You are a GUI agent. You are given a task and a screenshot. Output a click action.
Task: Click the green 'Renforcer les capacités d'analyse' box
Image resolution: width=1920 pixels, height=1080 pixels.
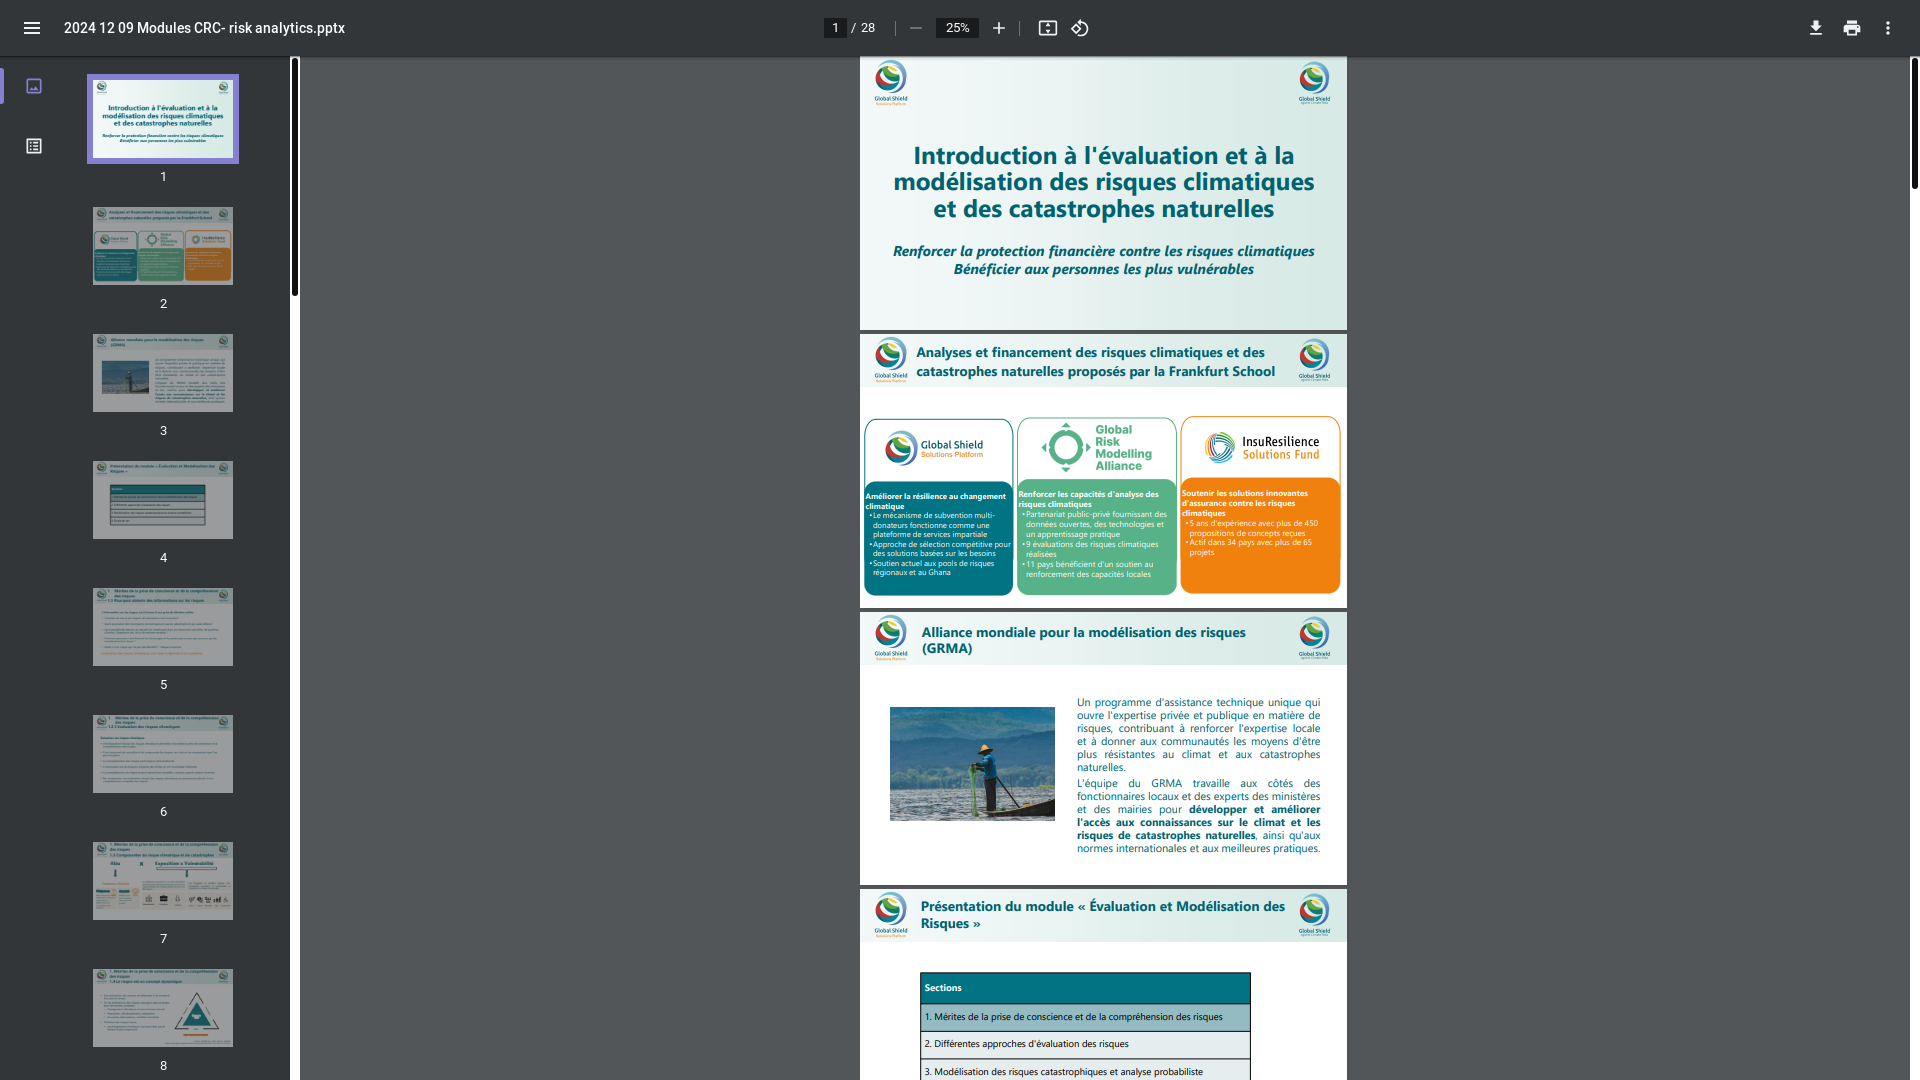click(x=1096, y=538)
